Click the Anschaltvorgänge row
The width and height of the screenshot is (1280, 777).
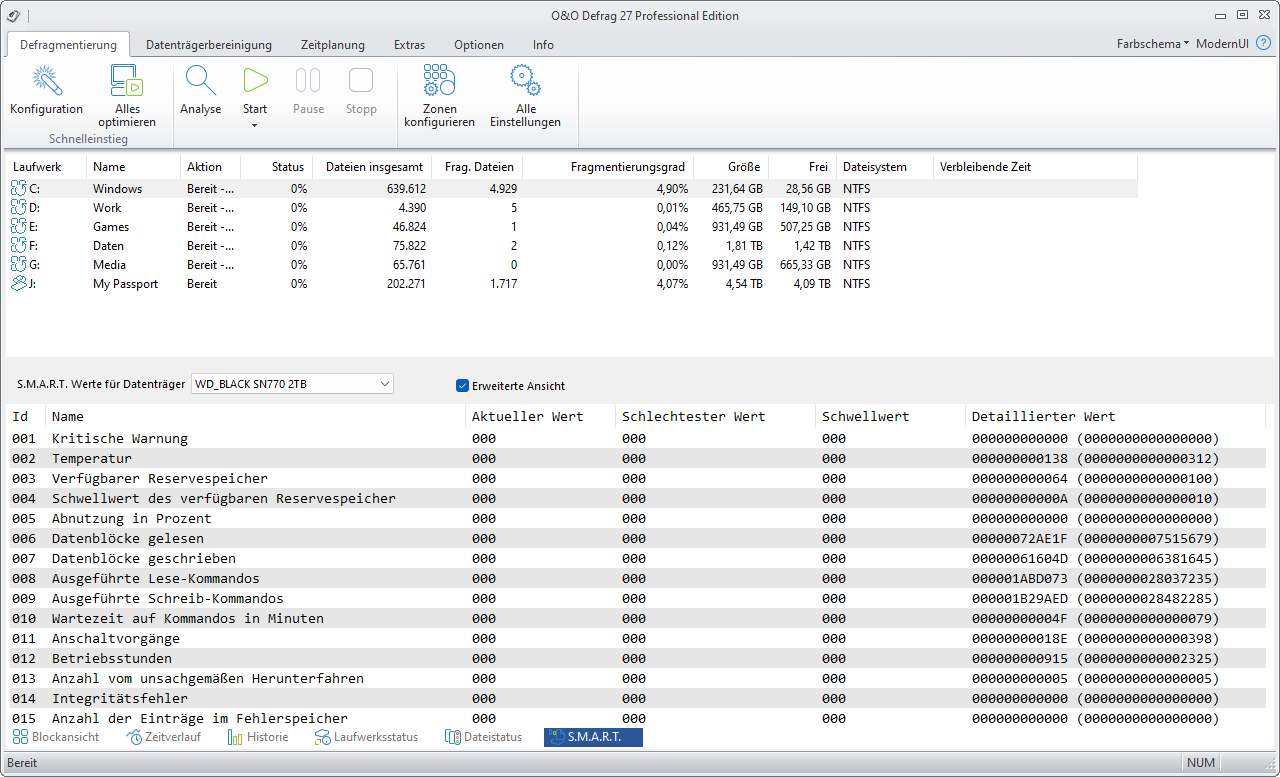click(x=637, y=638)
